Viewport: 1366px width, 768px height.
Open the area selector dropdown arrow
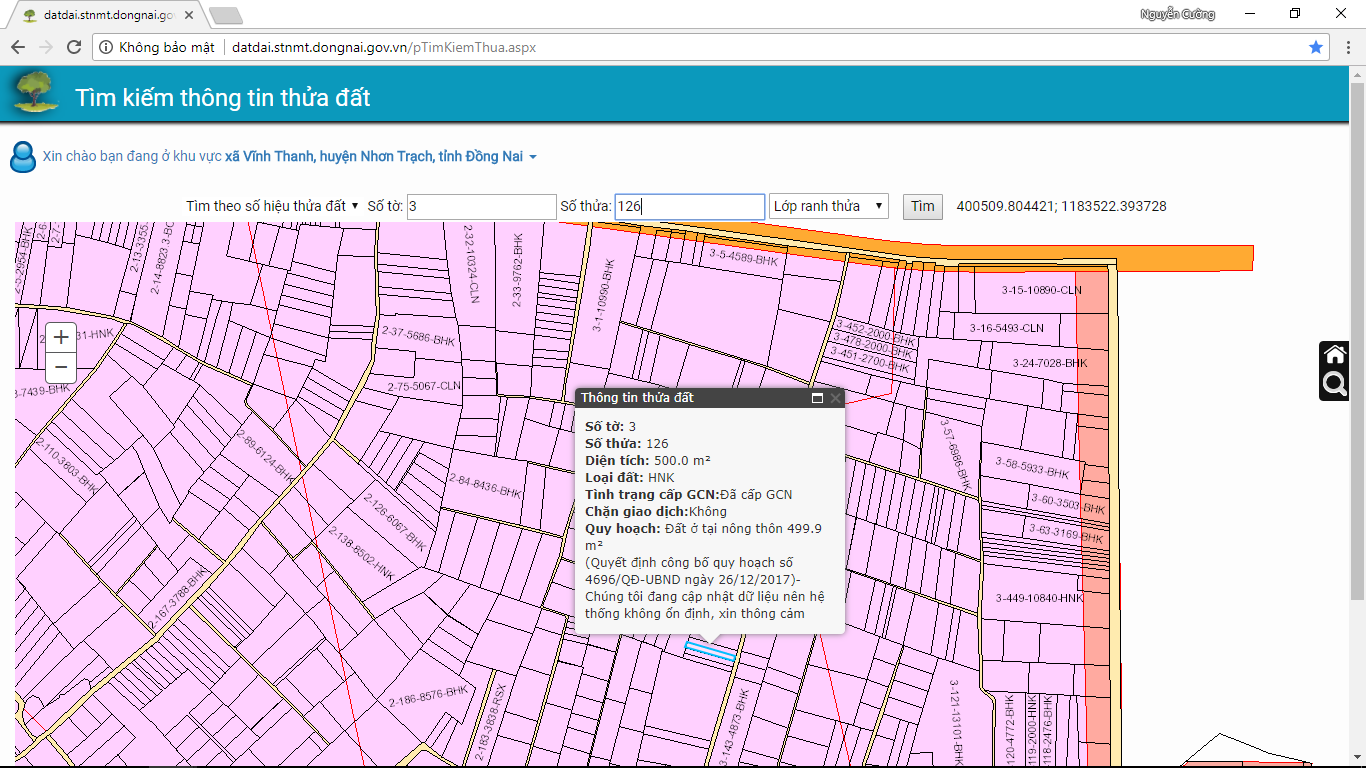[x=533, y=157]
